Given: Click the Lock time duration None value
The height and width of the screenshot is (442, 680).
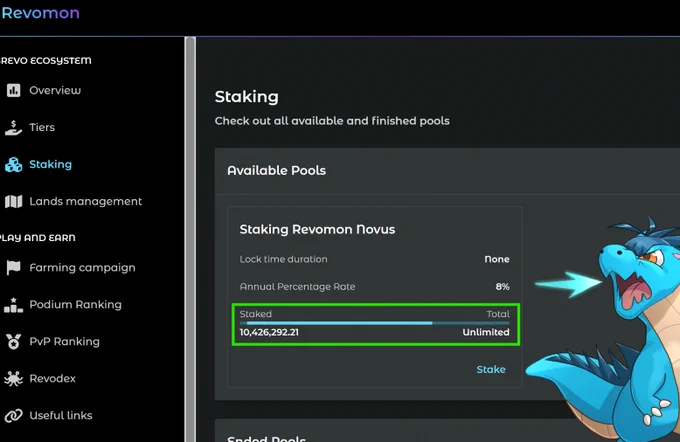Looking at the screenshot, I should coord(497,259).
